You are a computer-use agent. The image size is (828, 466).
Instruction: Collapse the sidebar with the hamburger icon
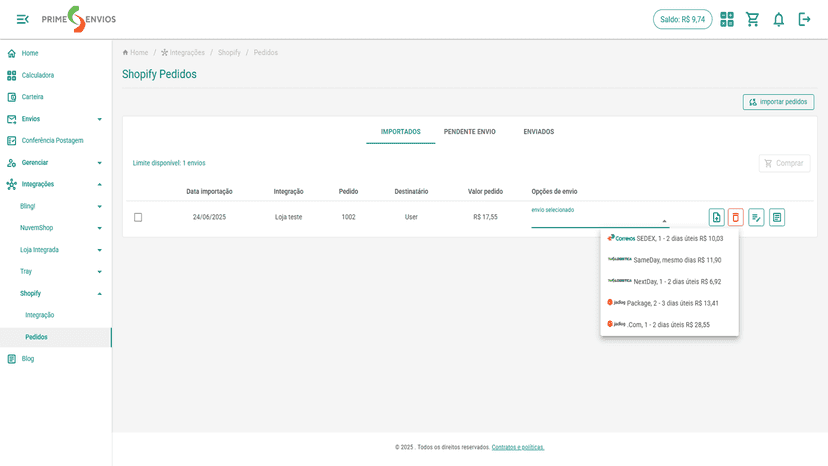pyautogui.click(x=23, y=20)
